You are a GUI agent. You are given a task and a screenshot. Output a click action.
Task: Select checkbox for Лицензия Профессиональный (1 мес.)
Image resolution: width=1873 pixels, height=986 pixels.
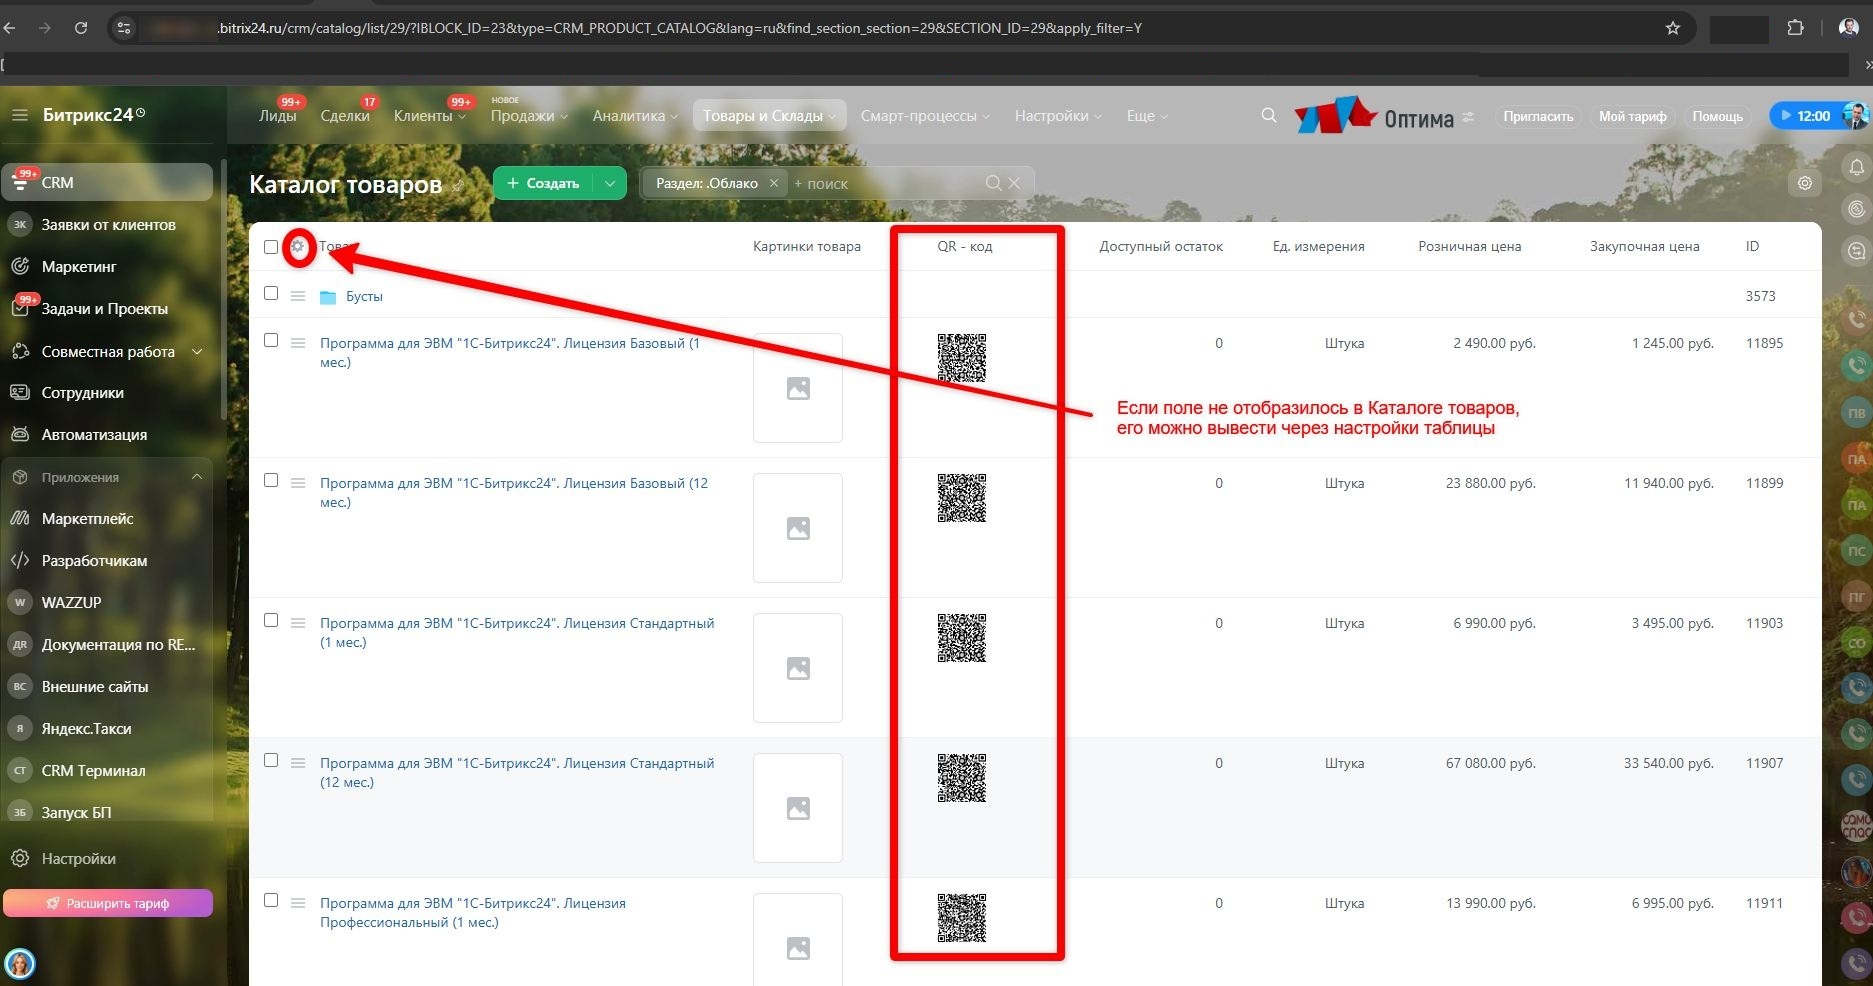[x=271, y=900]
